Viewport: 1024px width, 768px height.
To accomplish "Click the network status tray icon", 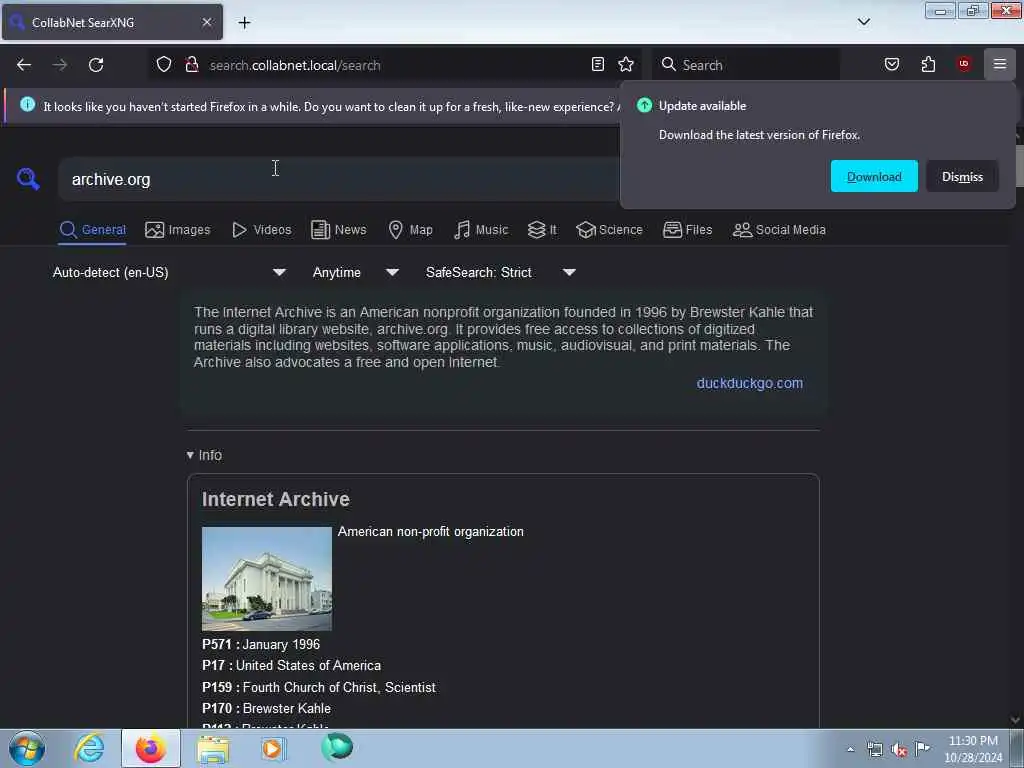I will (874, 750).
